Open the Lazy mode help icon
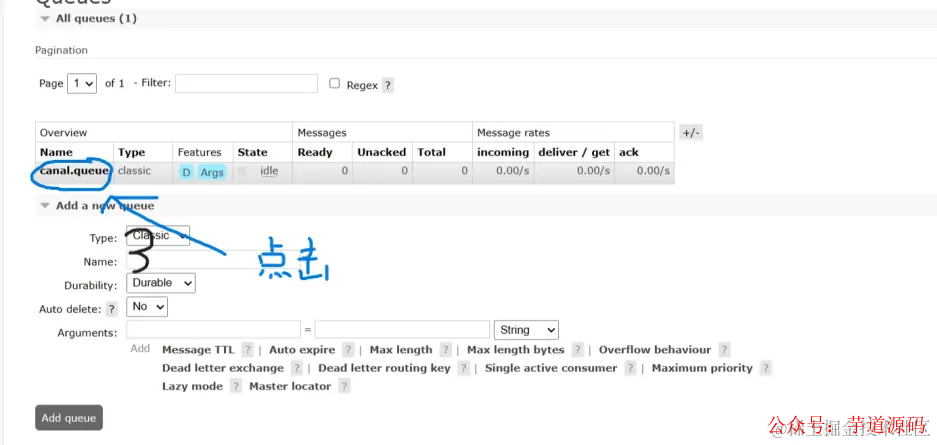937x445 pixels. click(236, 386)
